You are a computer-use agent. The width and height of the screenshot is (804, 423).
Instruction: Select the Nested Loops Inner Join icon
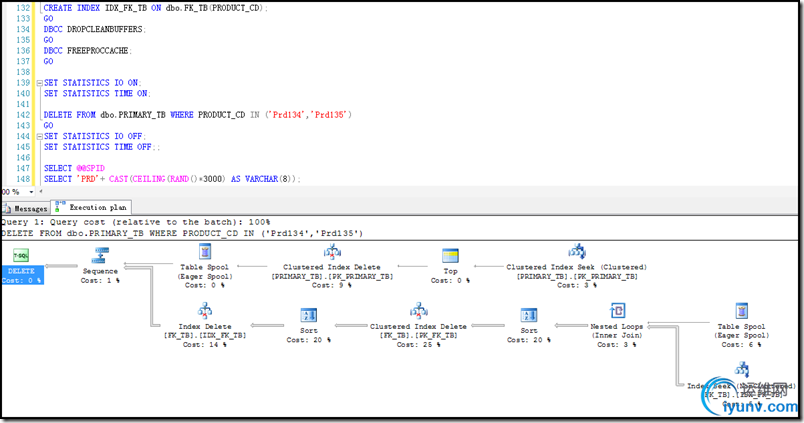[x=617, y=311]
